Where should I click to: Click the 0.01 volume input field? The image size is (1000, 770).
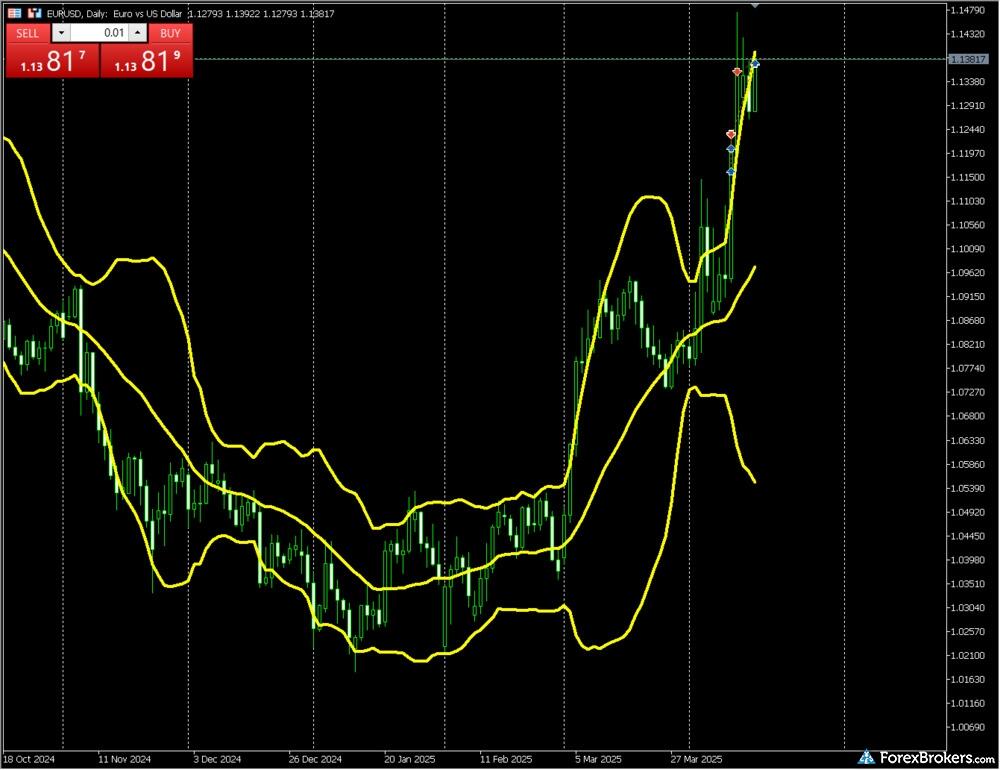click(98, 33)
